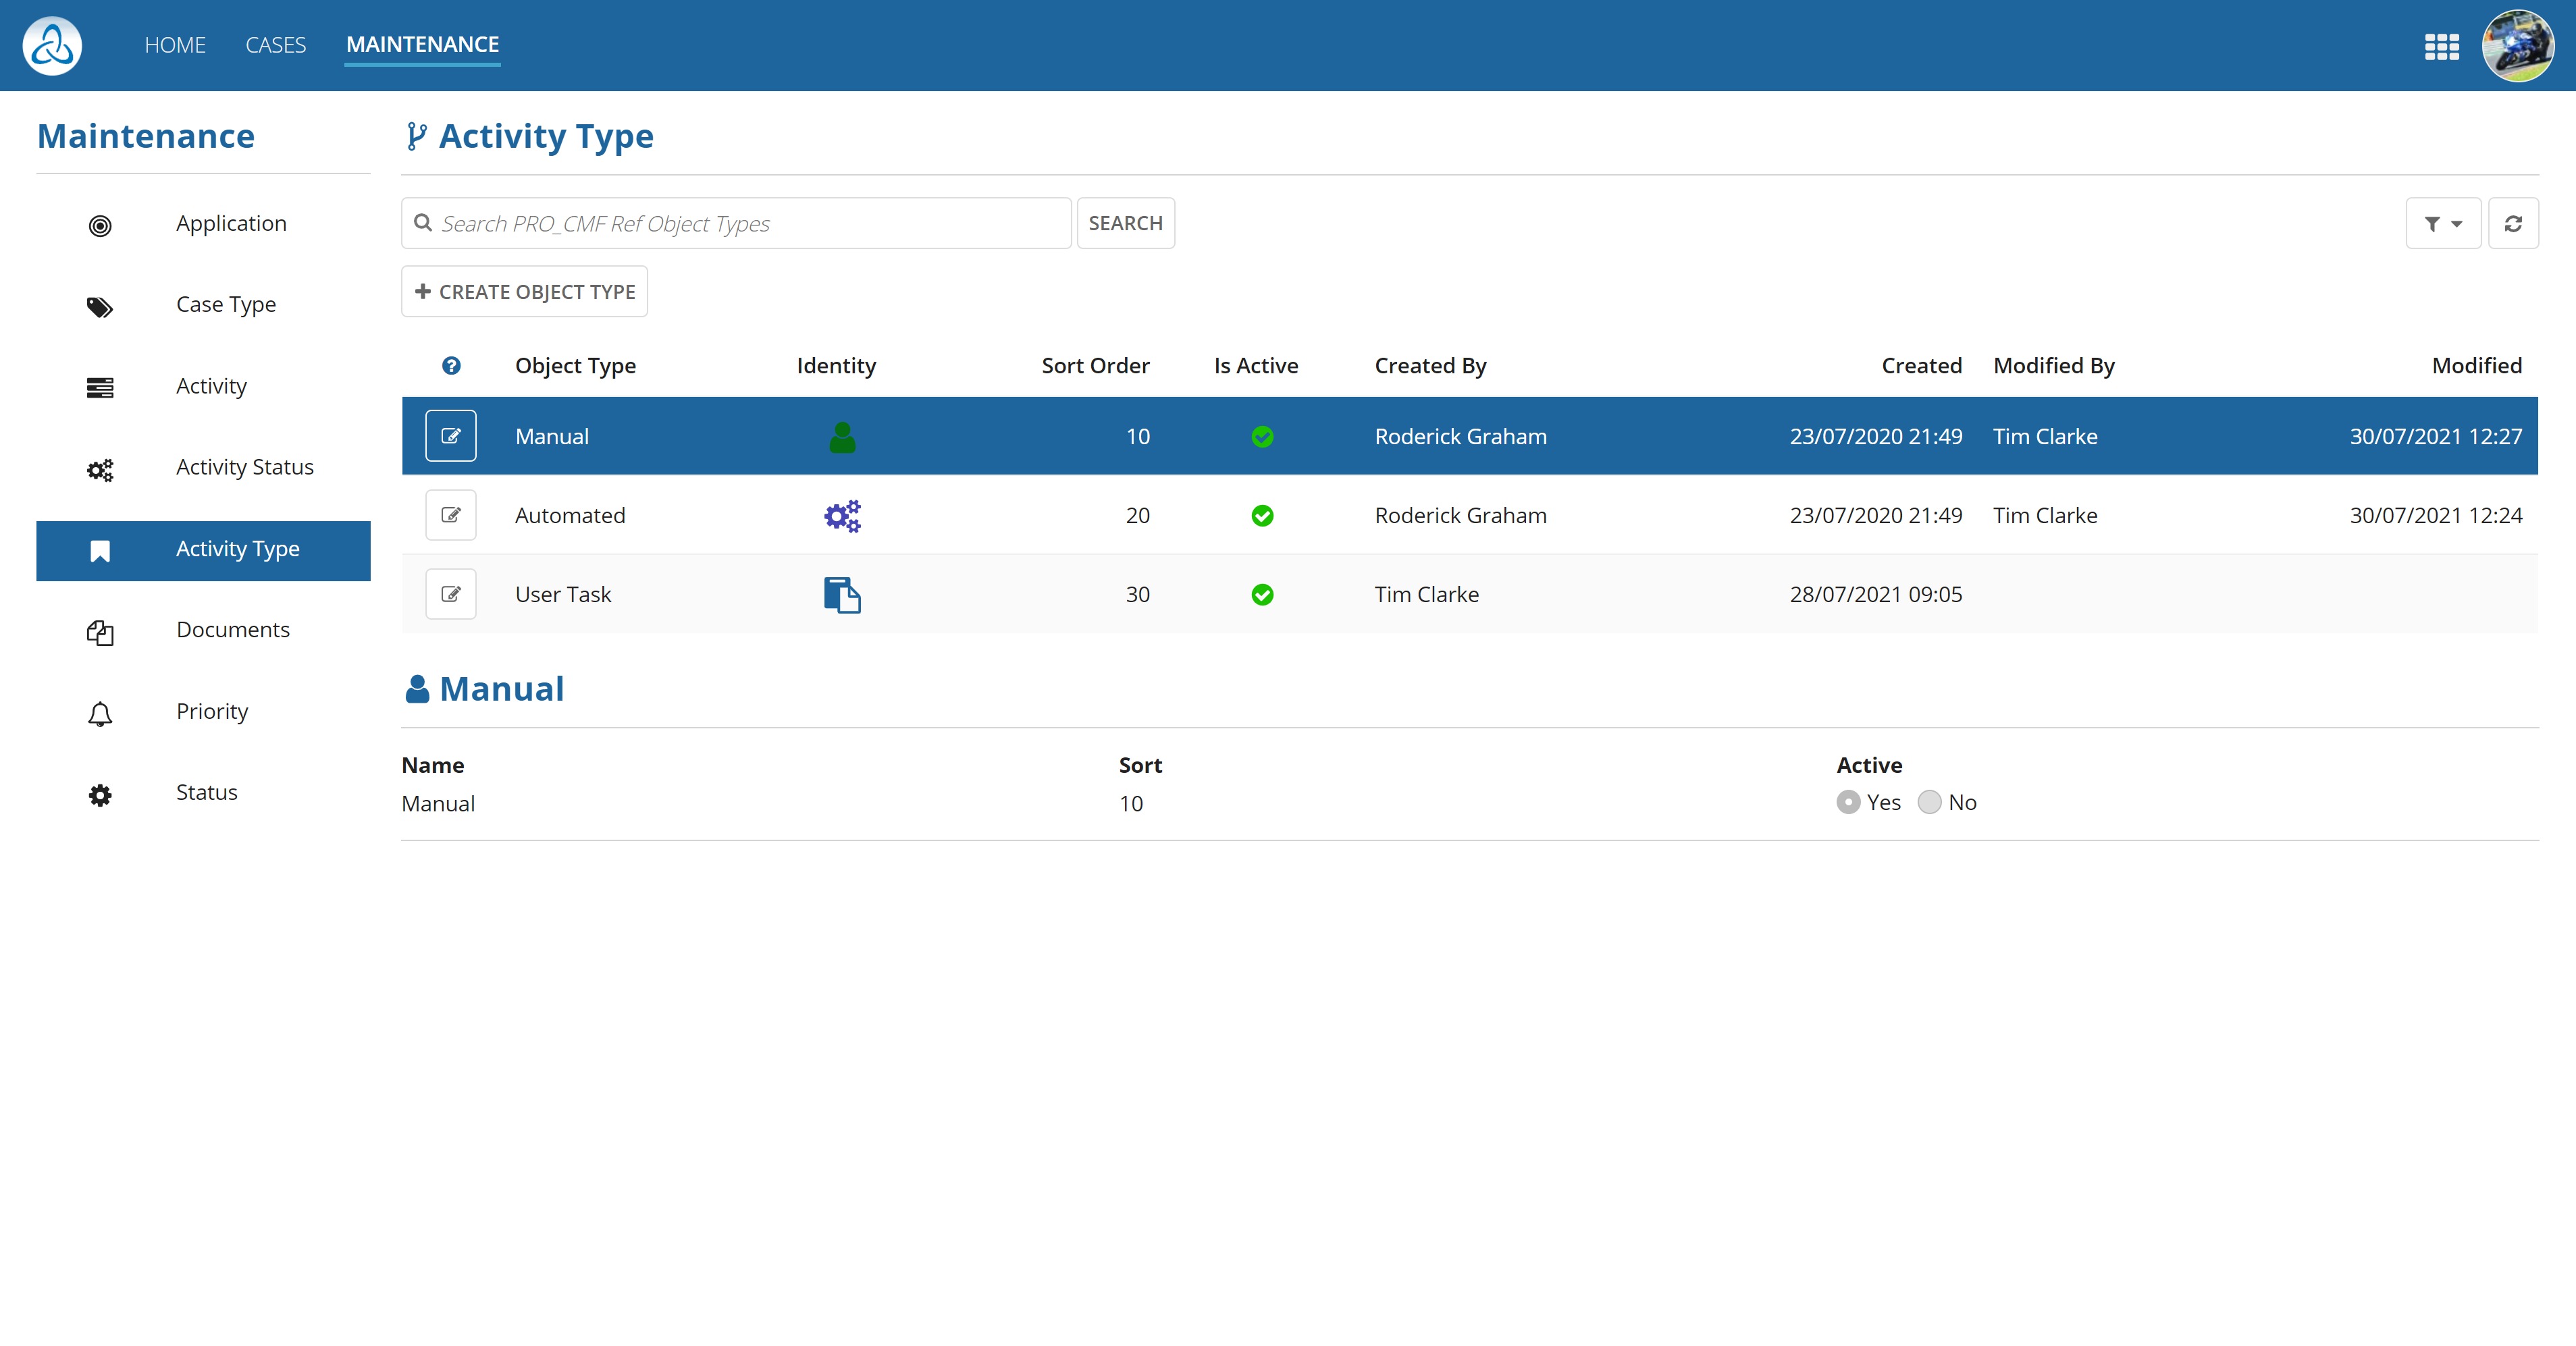Select the Activity Status gears icon

pyautogui.click(x=100, y=469)
